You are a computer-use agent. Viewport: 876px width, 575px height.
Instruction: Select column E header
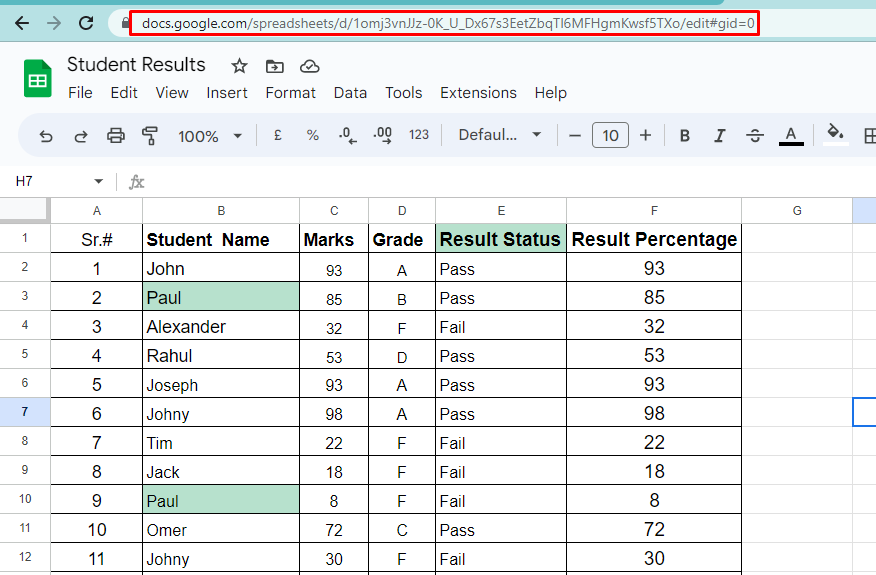tap(501, 211)
